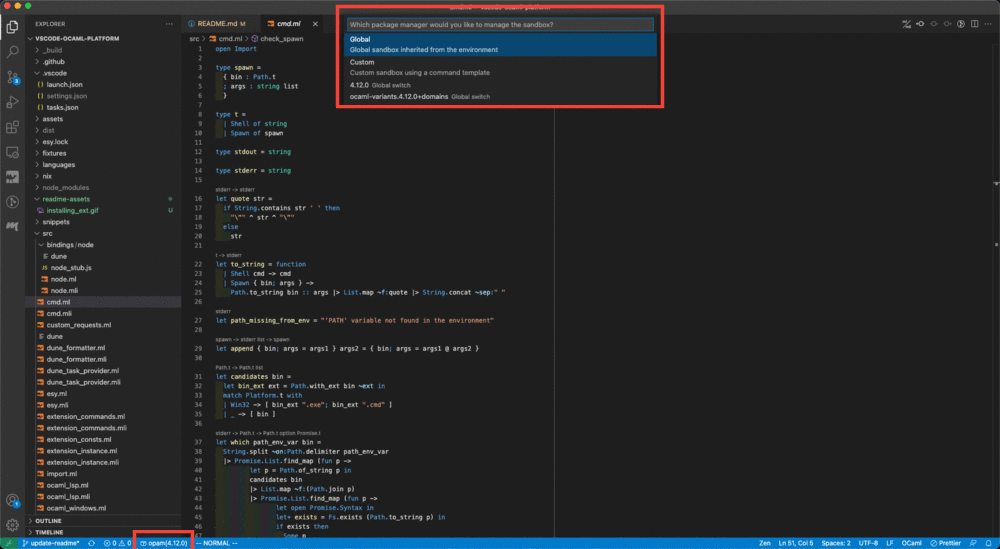Select Global sandbox option
This screenshot has height=549, width=1000.
click(501, 44)
